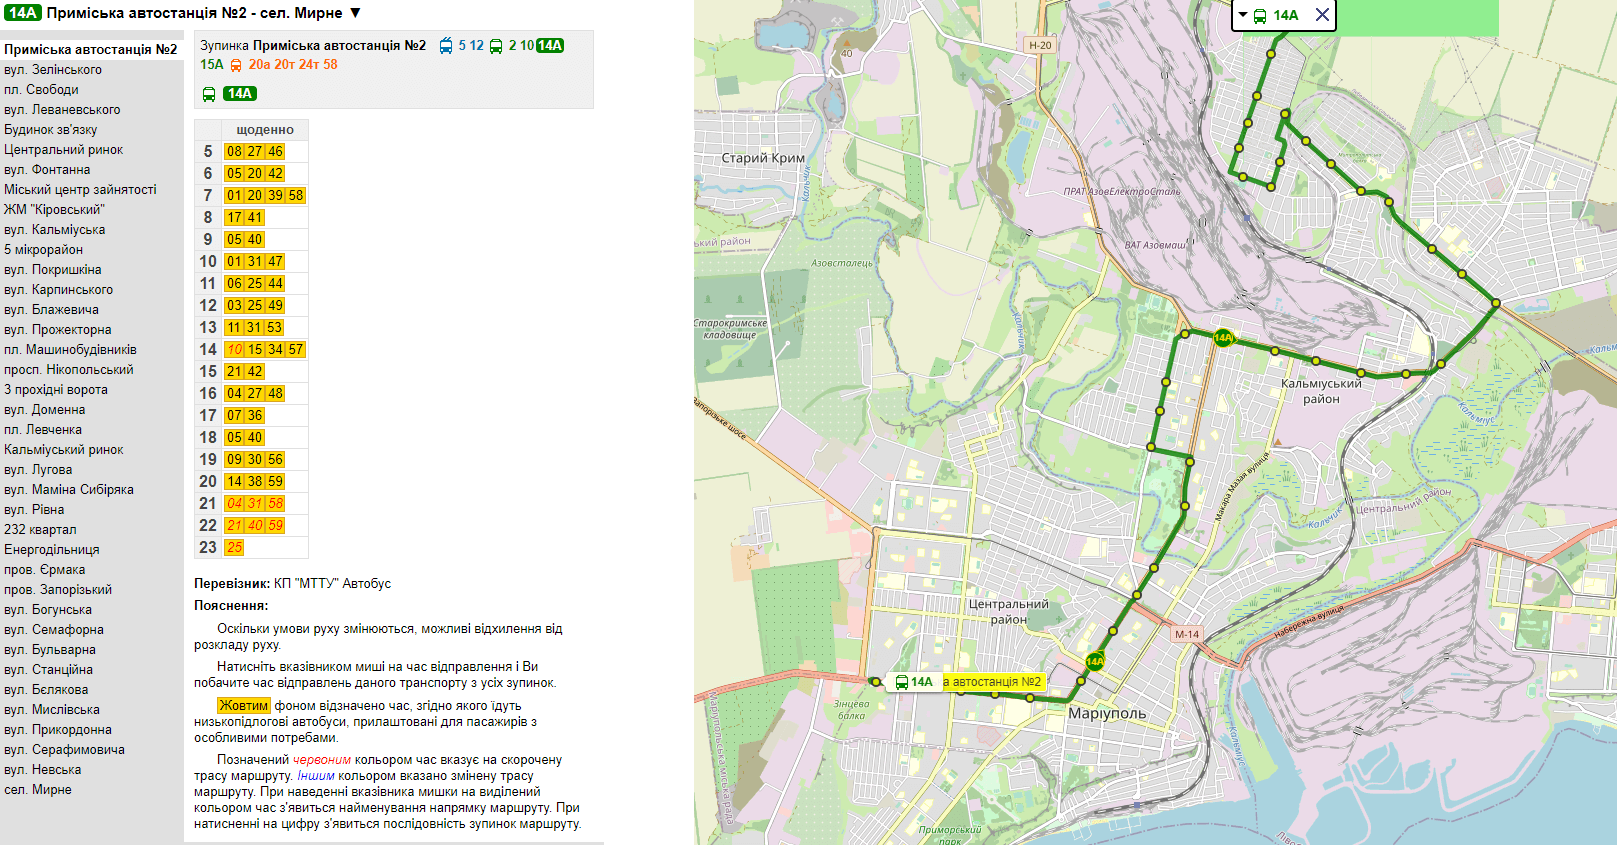Click the bus icon in map route panel
1617x845 pixels.
[1260, 16]
